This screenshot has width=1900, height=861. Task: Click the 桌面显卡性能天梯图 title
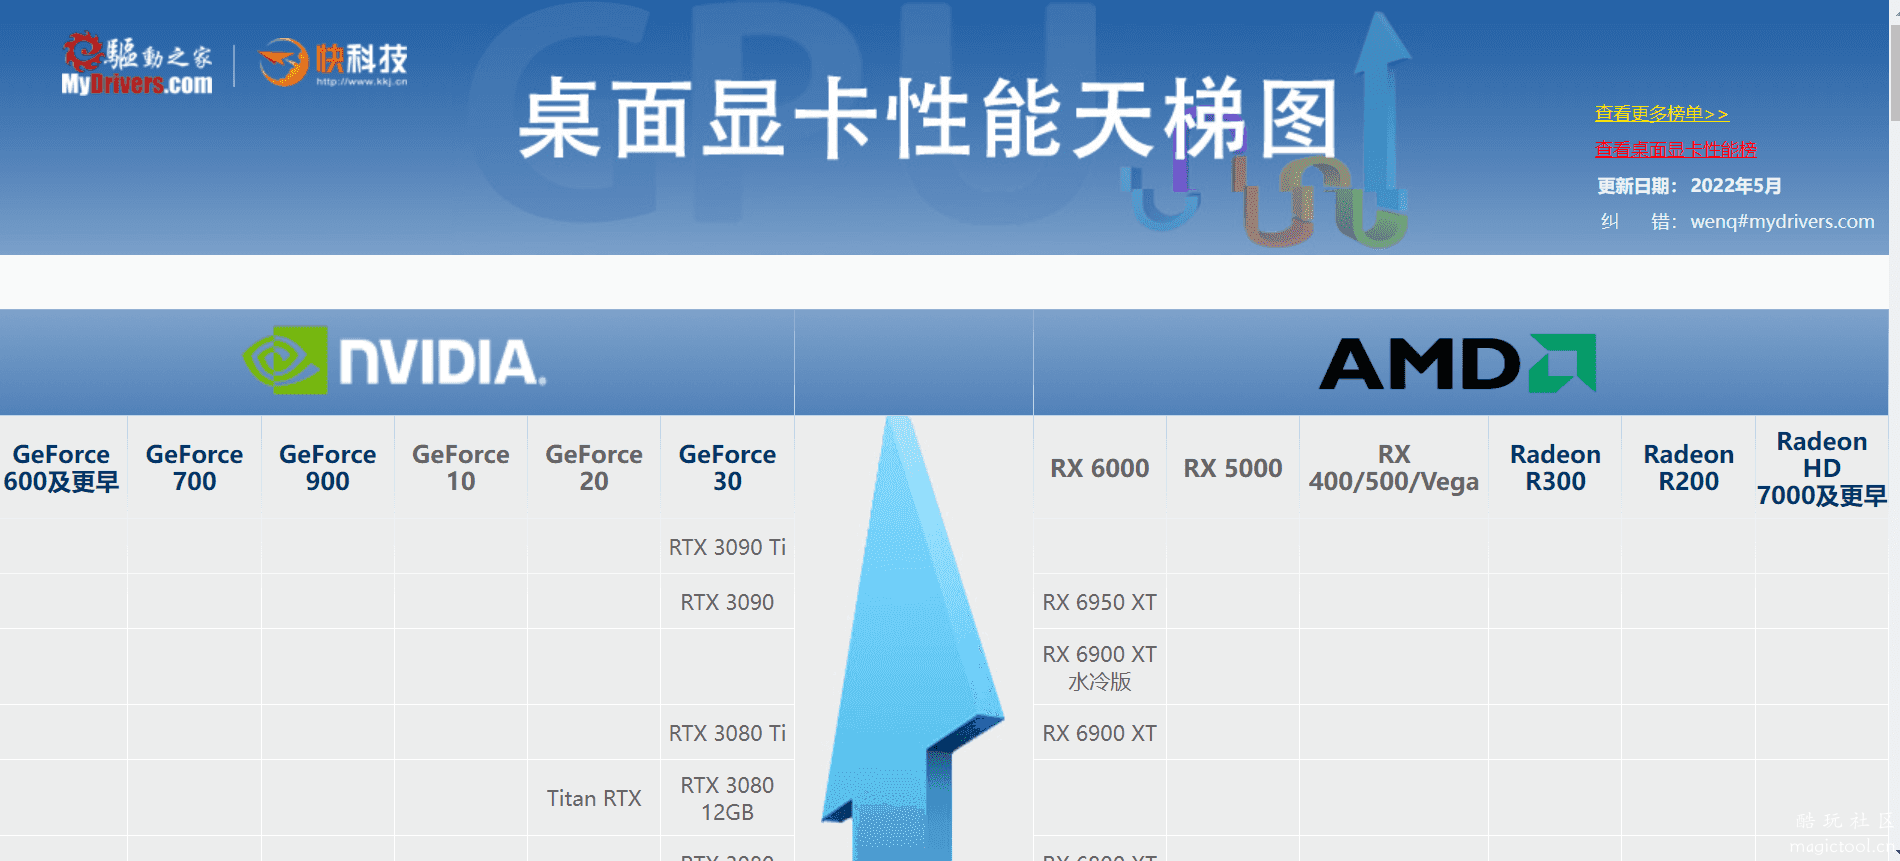(928, 119)
